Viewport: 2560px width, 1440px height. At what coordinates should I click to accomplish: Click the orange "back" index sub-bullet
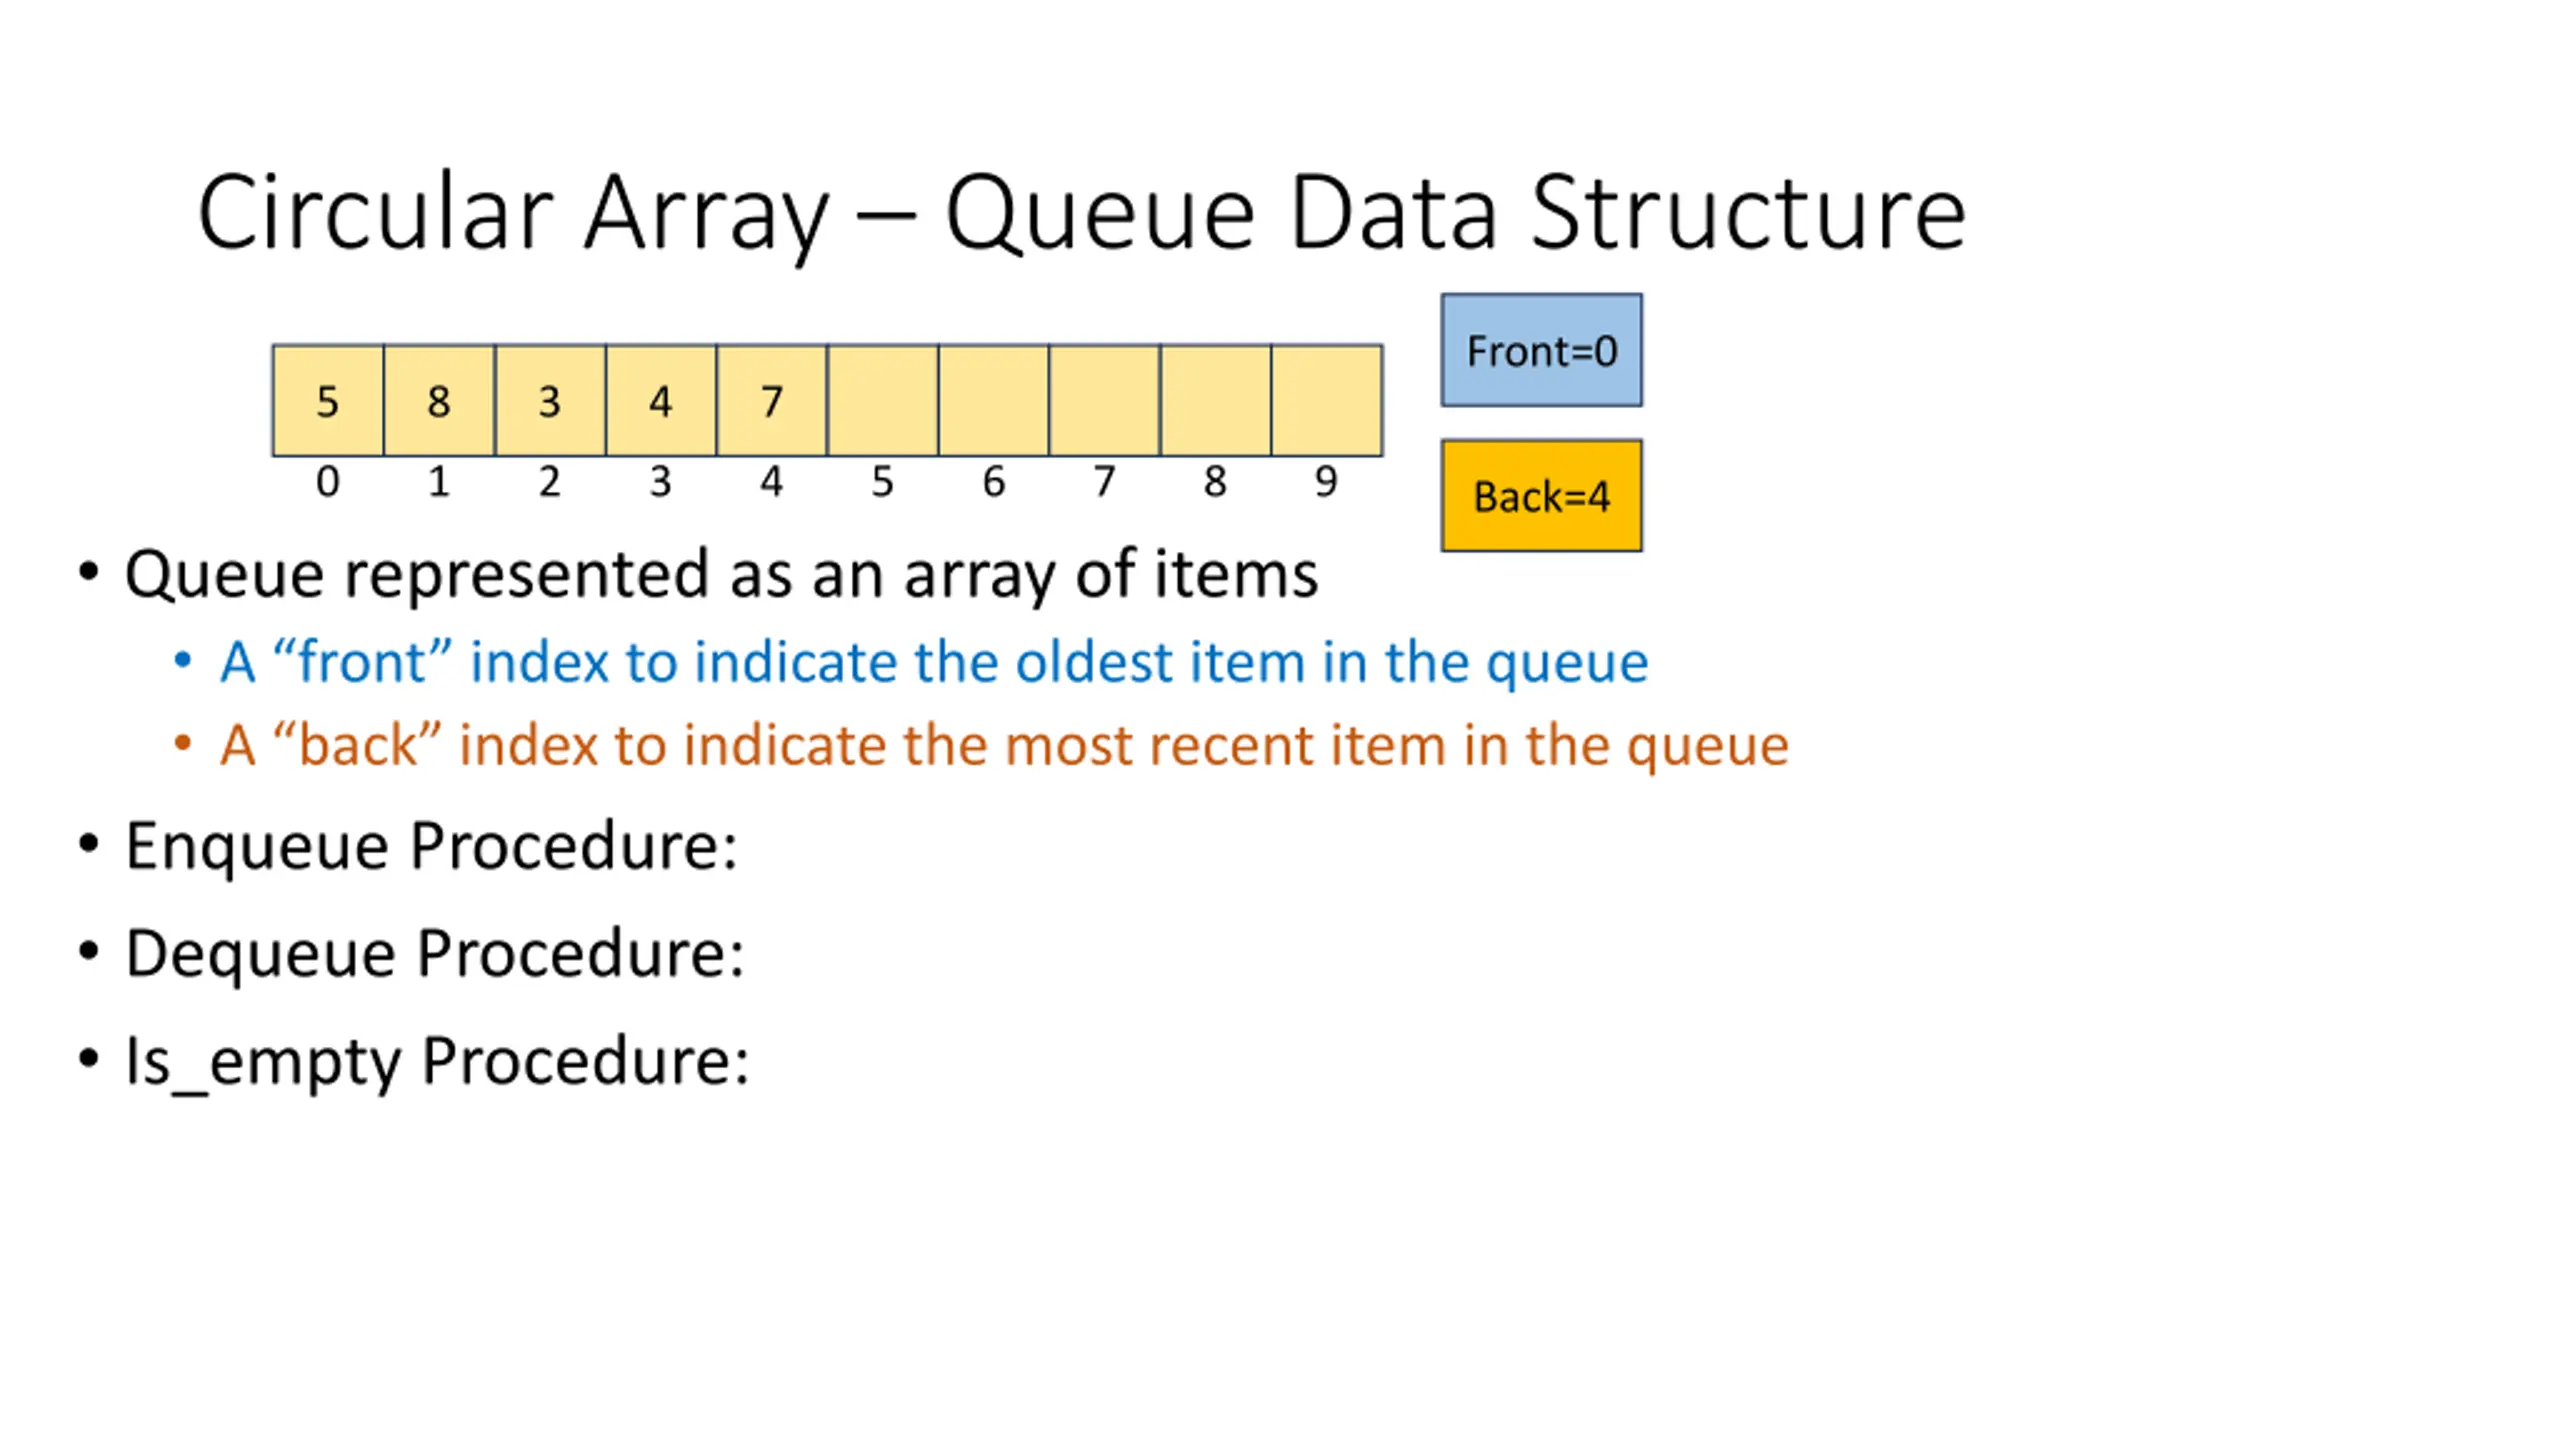pos(1004,745)
